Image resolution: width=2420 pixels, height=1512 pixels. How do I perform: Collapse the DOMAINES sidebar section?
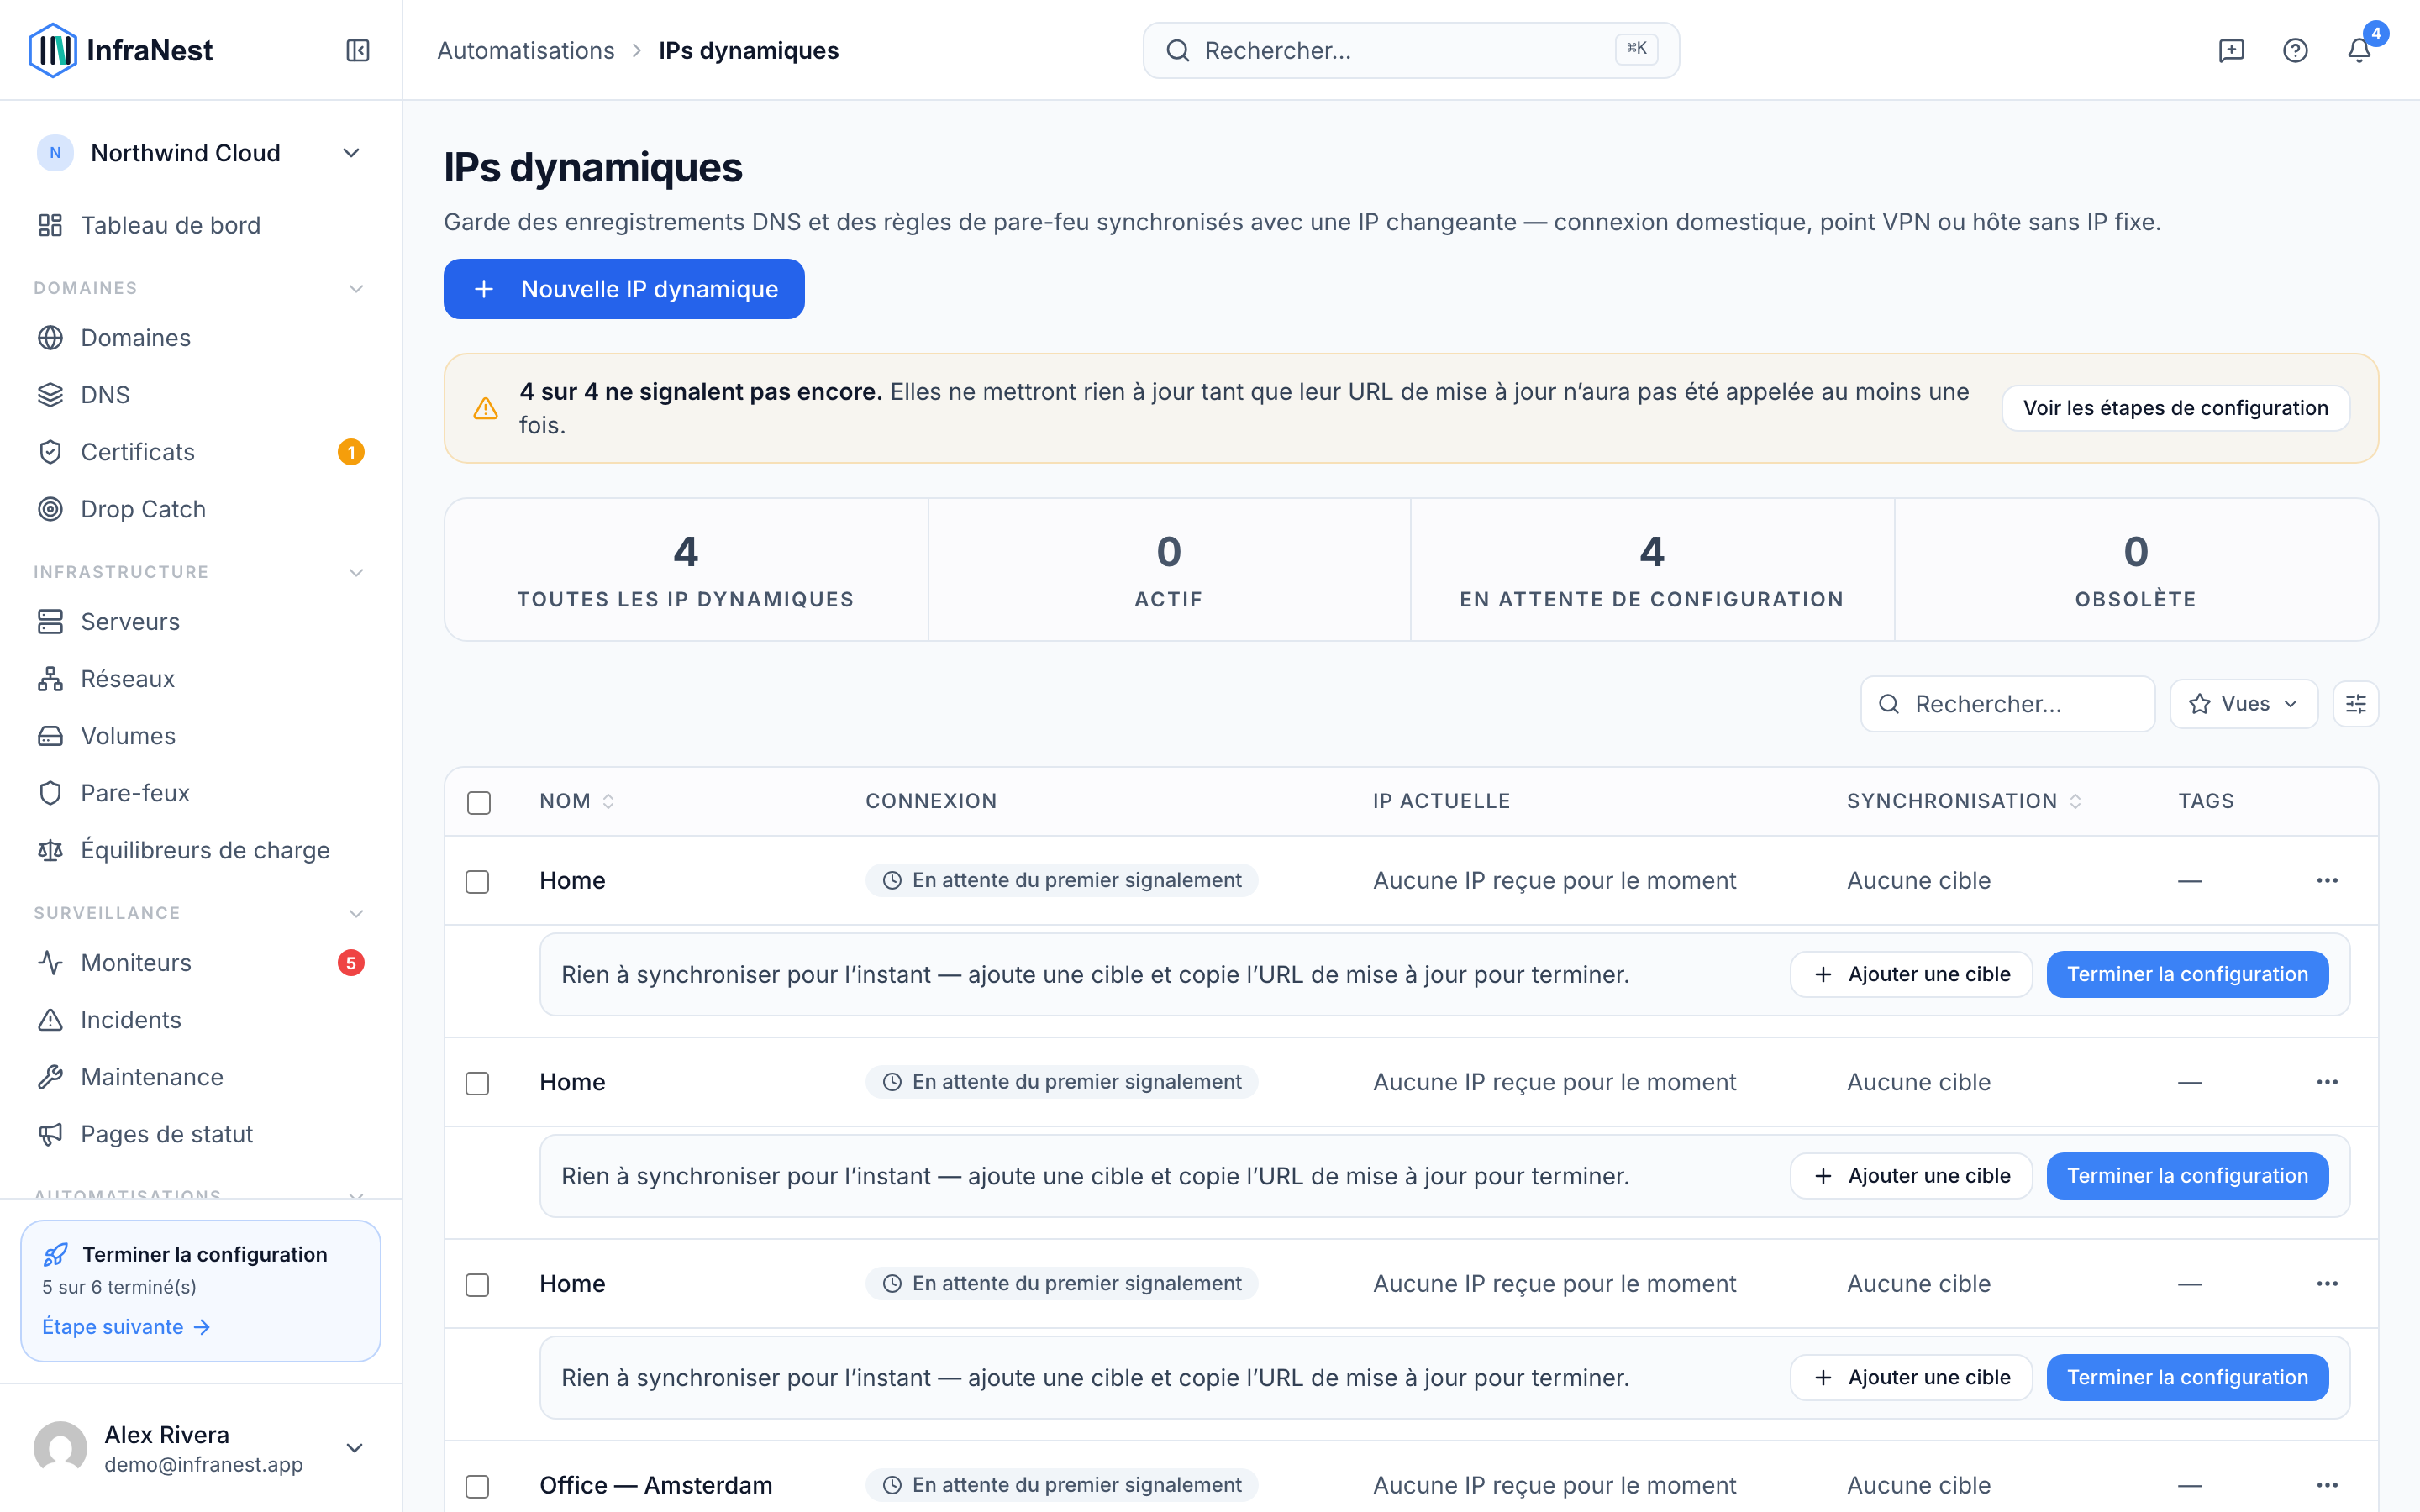pyautogui.click(x=356, y=289)
